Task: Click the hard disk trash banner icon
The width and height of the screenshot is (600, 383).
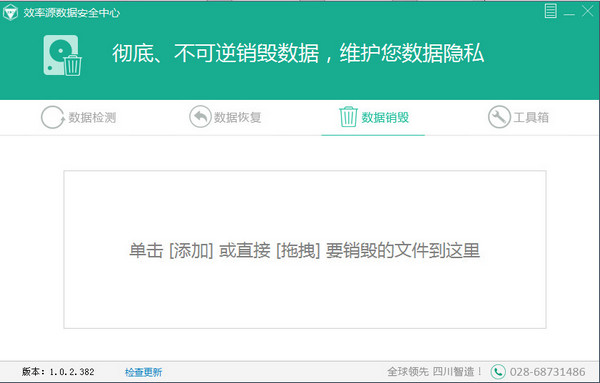Action: point(62,55)
